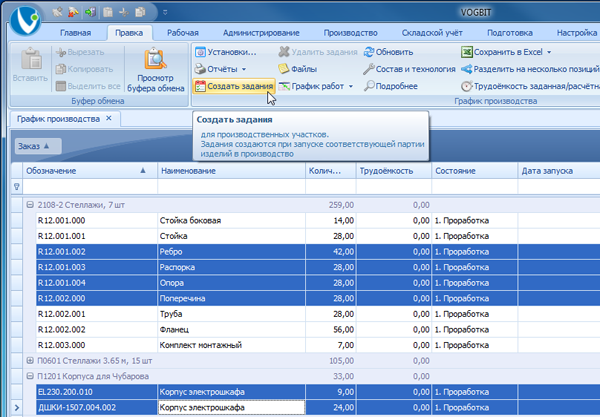Expand the П0601 Стеллажи 3.65 м group

coord(29,361)
